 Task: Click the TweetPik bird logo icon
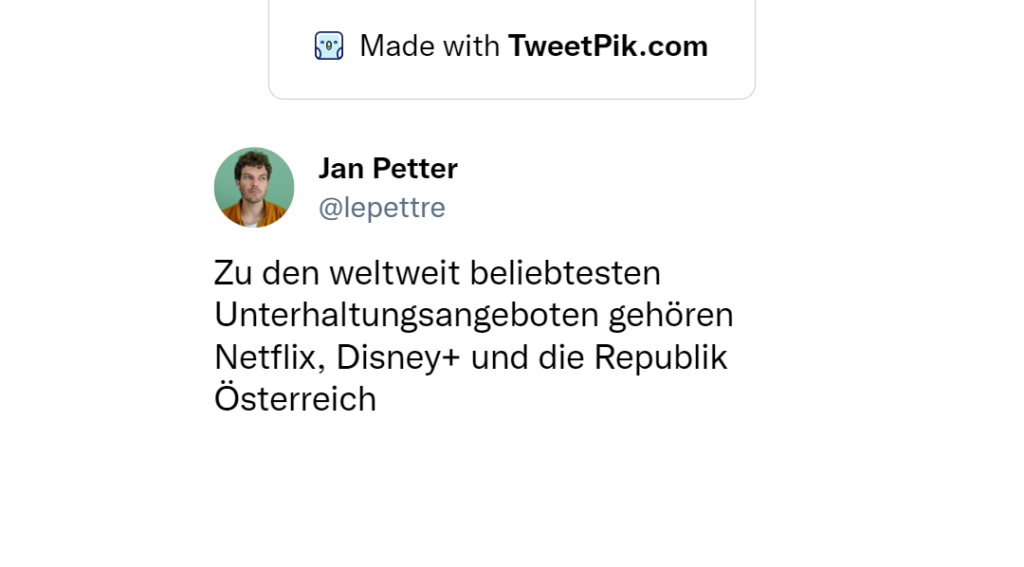coord(329,46)
